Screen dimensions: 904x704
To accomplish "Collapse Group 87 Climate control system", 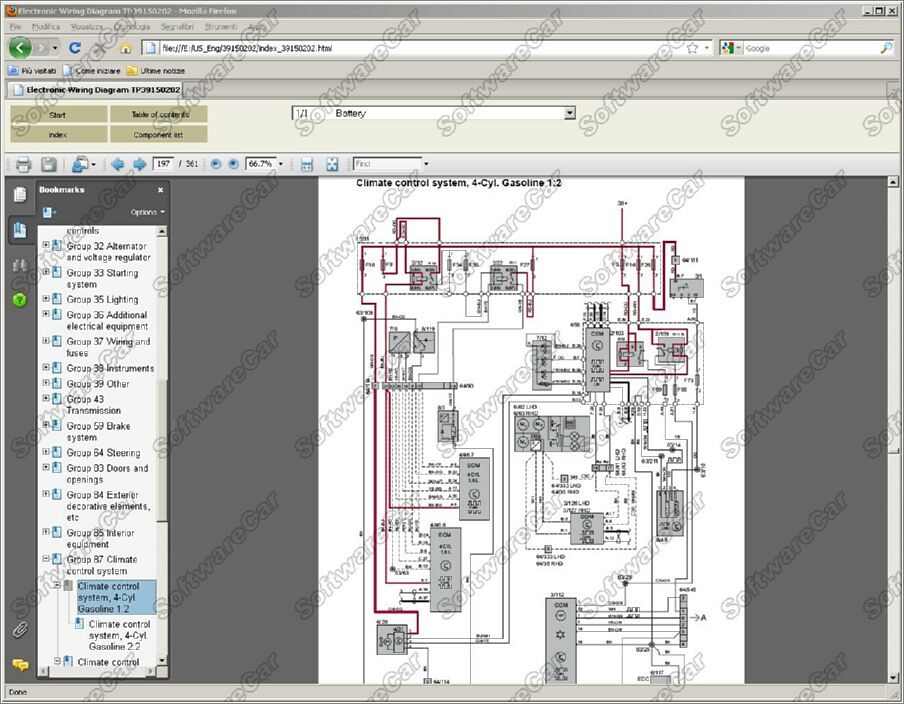I will point(45,560).
